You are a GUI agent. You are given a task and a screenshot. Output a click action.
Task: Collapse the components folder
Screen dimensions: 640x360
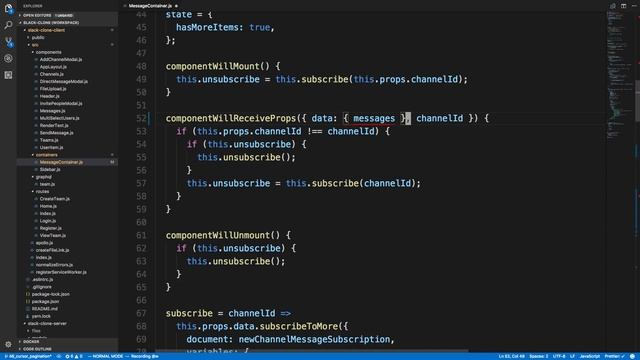click(x=48, y=52)
